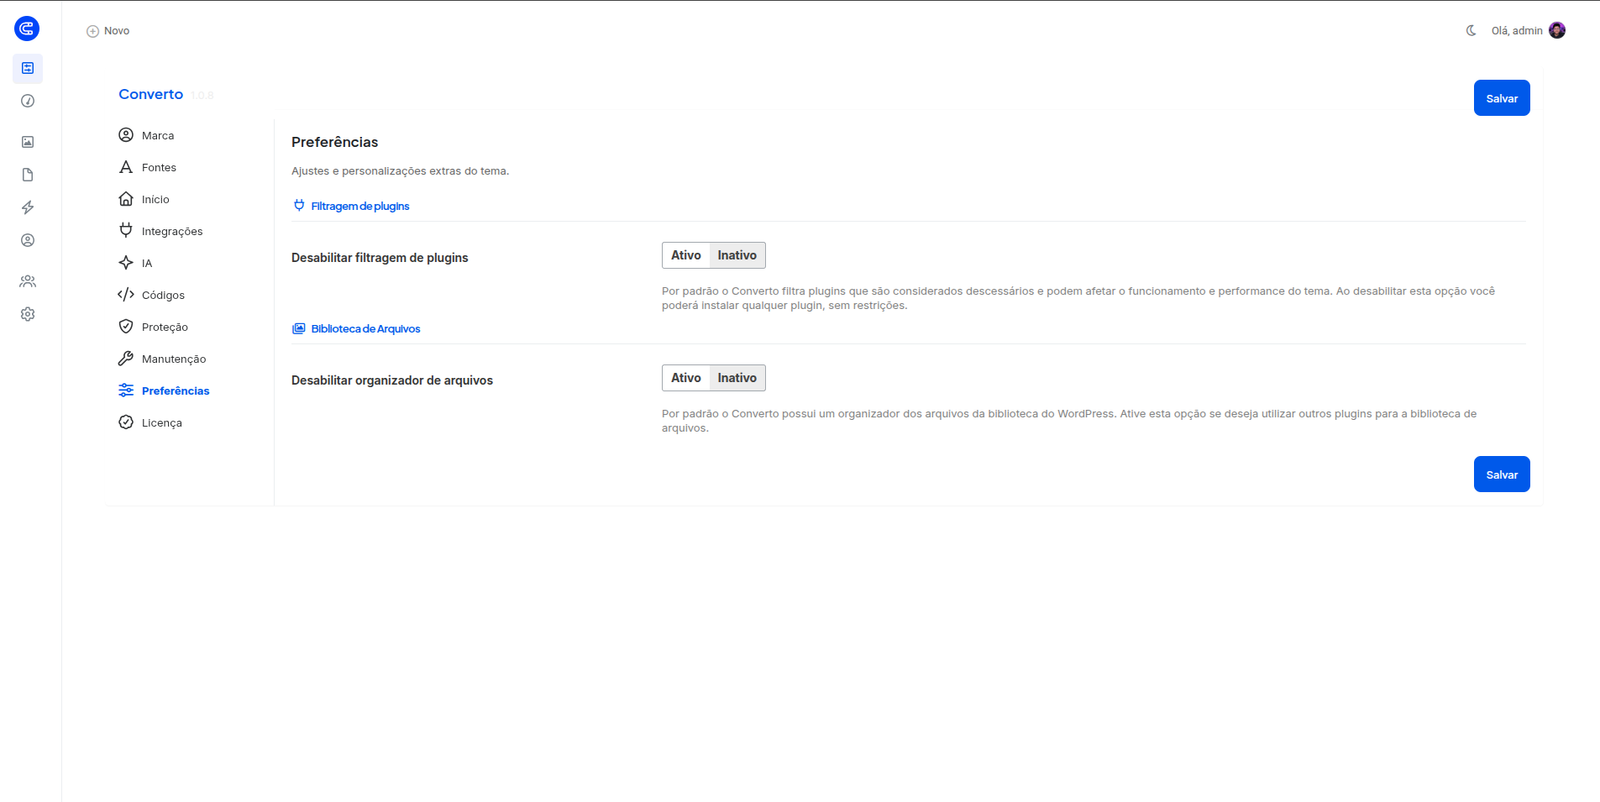Click the Marca person icon
The image size is (1600, 802).
[126, 135]
